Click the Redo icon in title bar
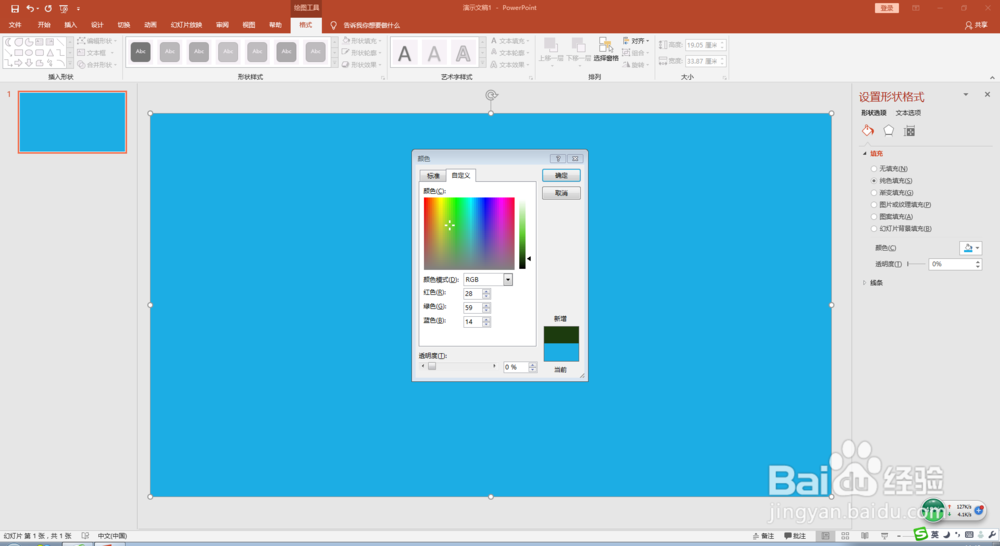This screenshot has width=1000, height=546. 48,8
